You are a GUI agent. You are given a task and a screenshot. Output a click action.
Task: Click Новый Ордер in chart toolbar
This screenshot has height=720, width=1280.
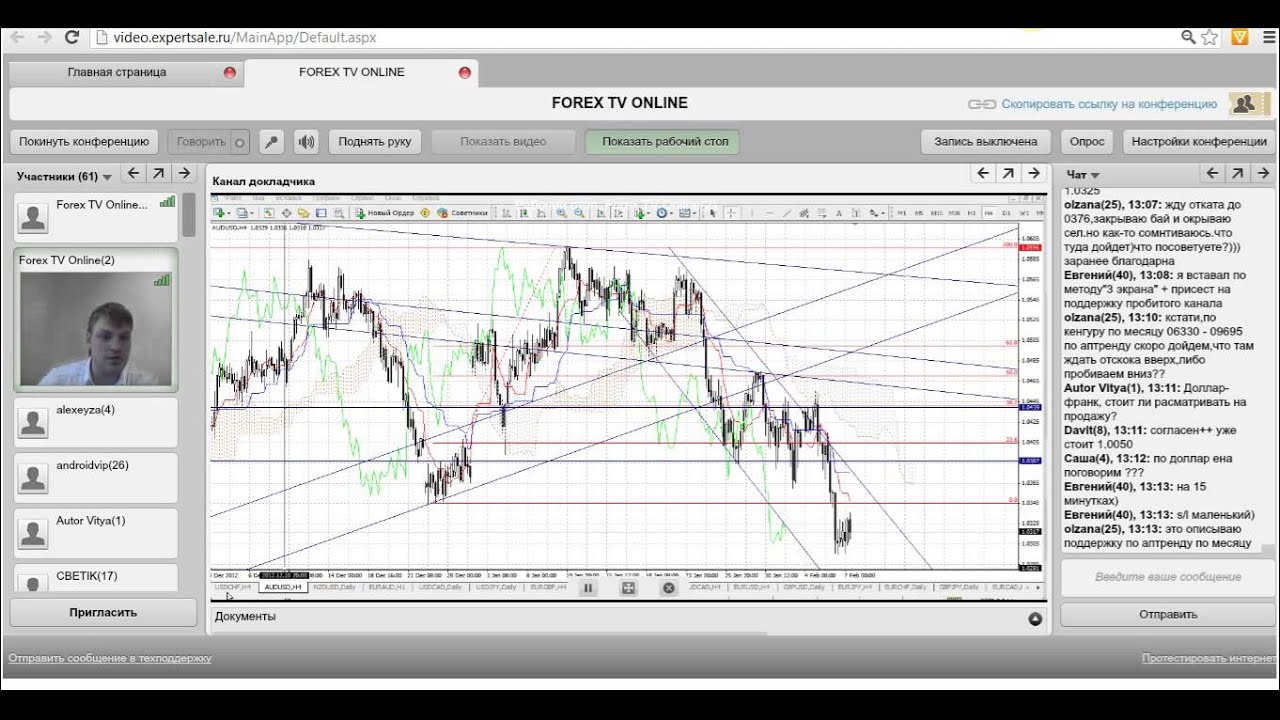(385, 213)
